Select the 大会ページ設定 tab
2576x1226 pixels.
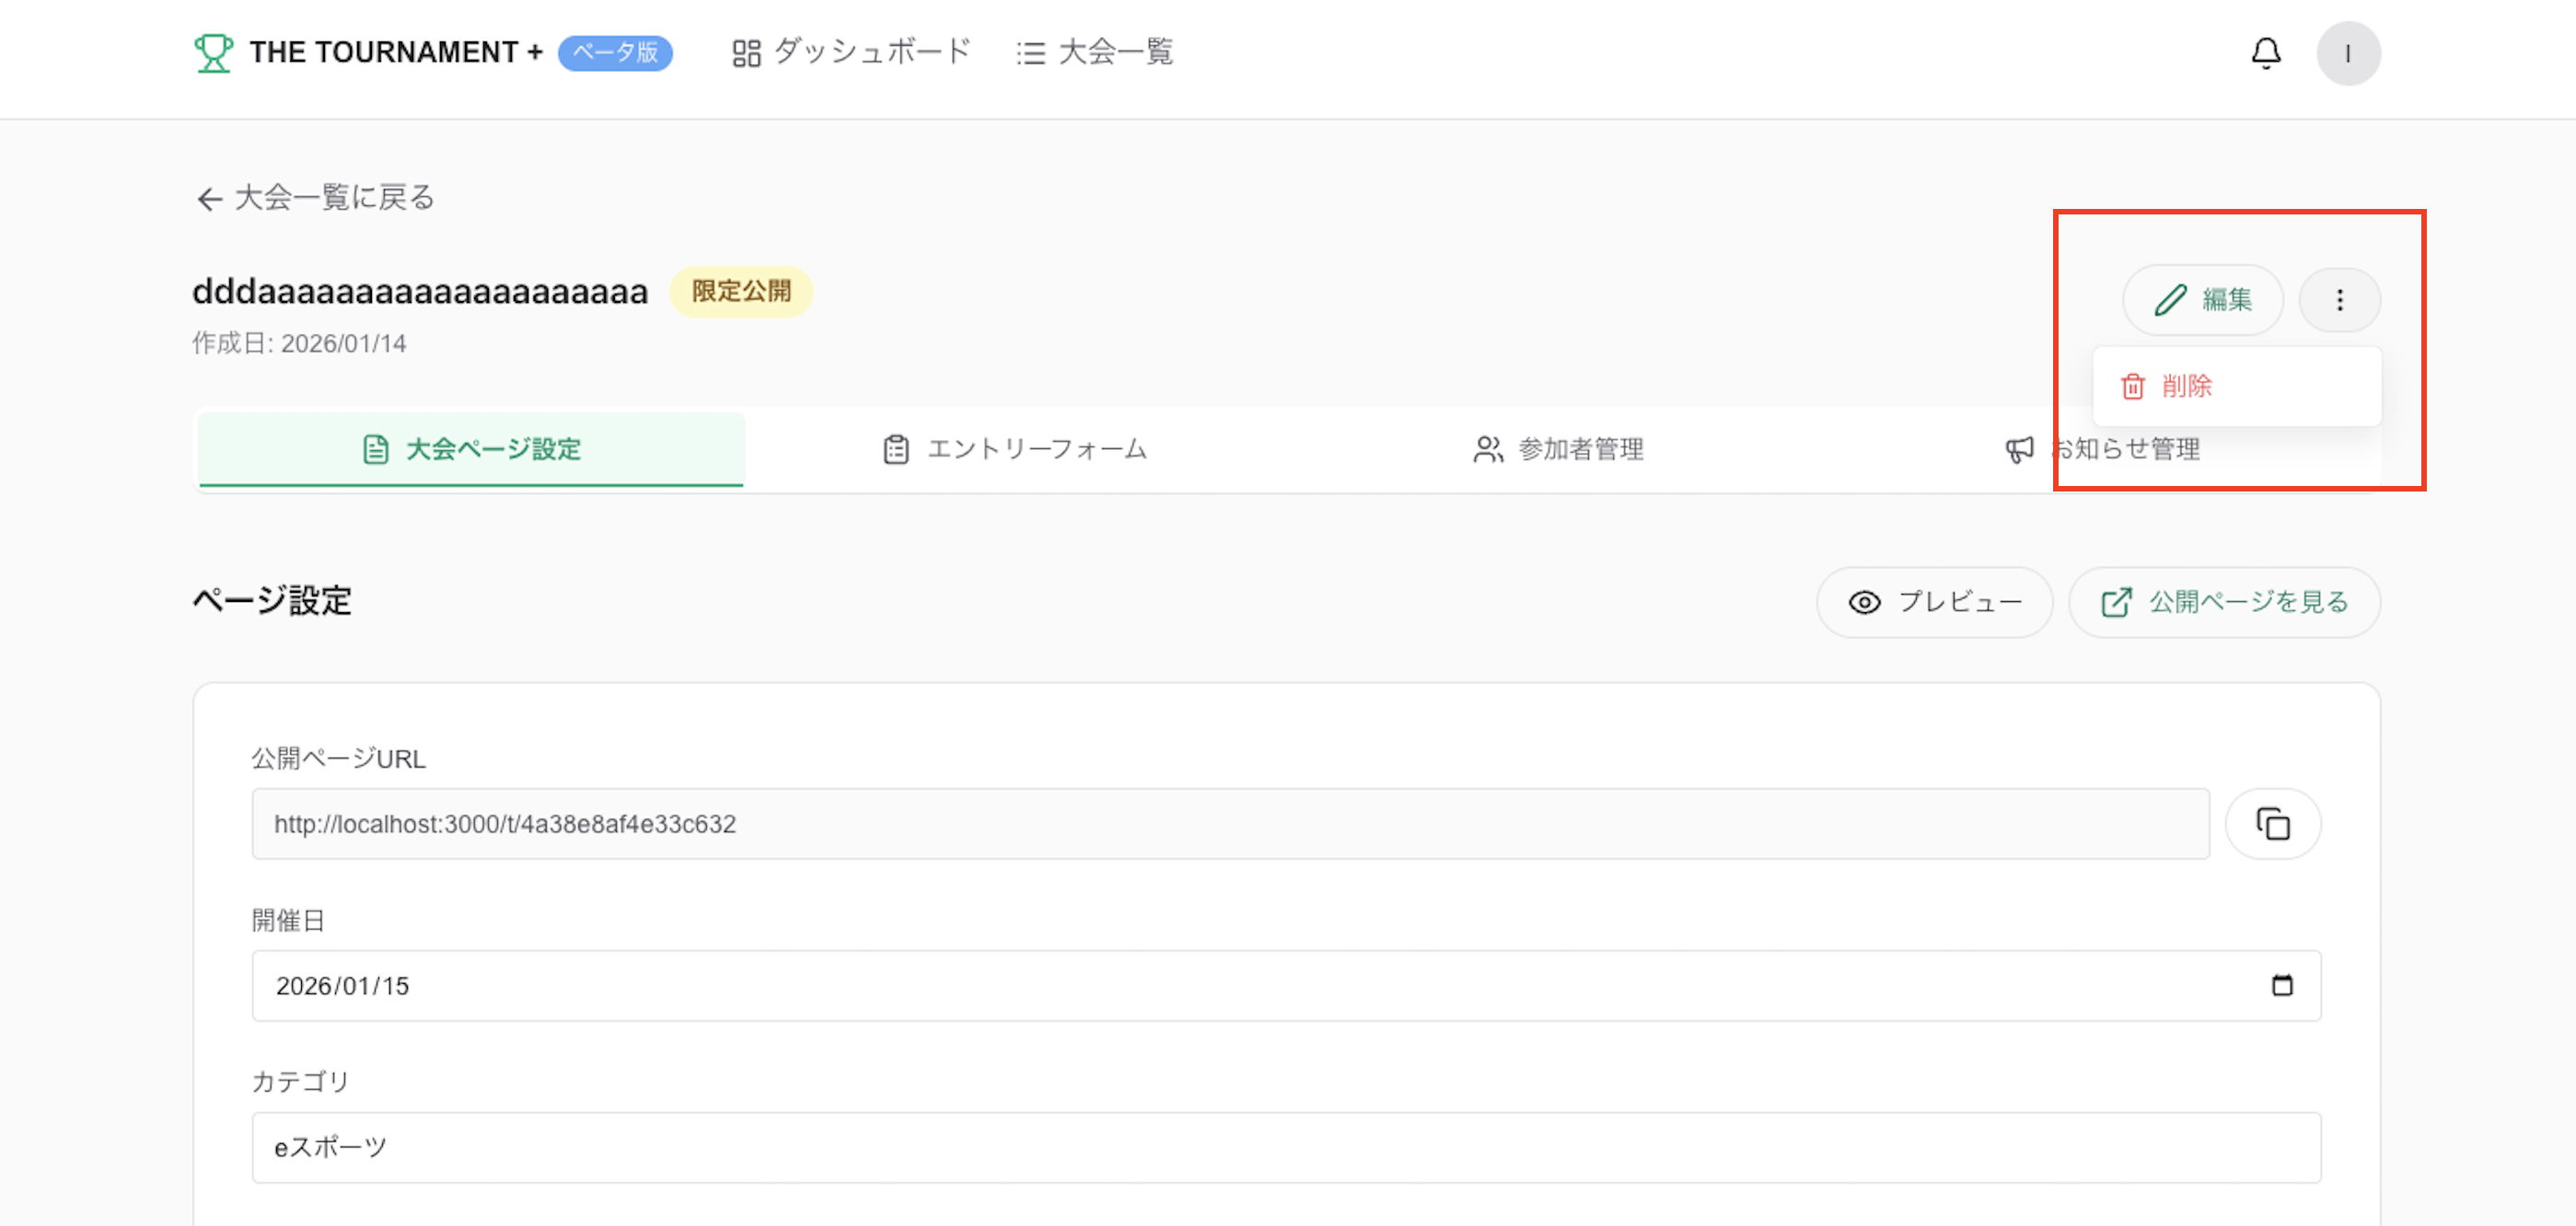coord(471,449)
